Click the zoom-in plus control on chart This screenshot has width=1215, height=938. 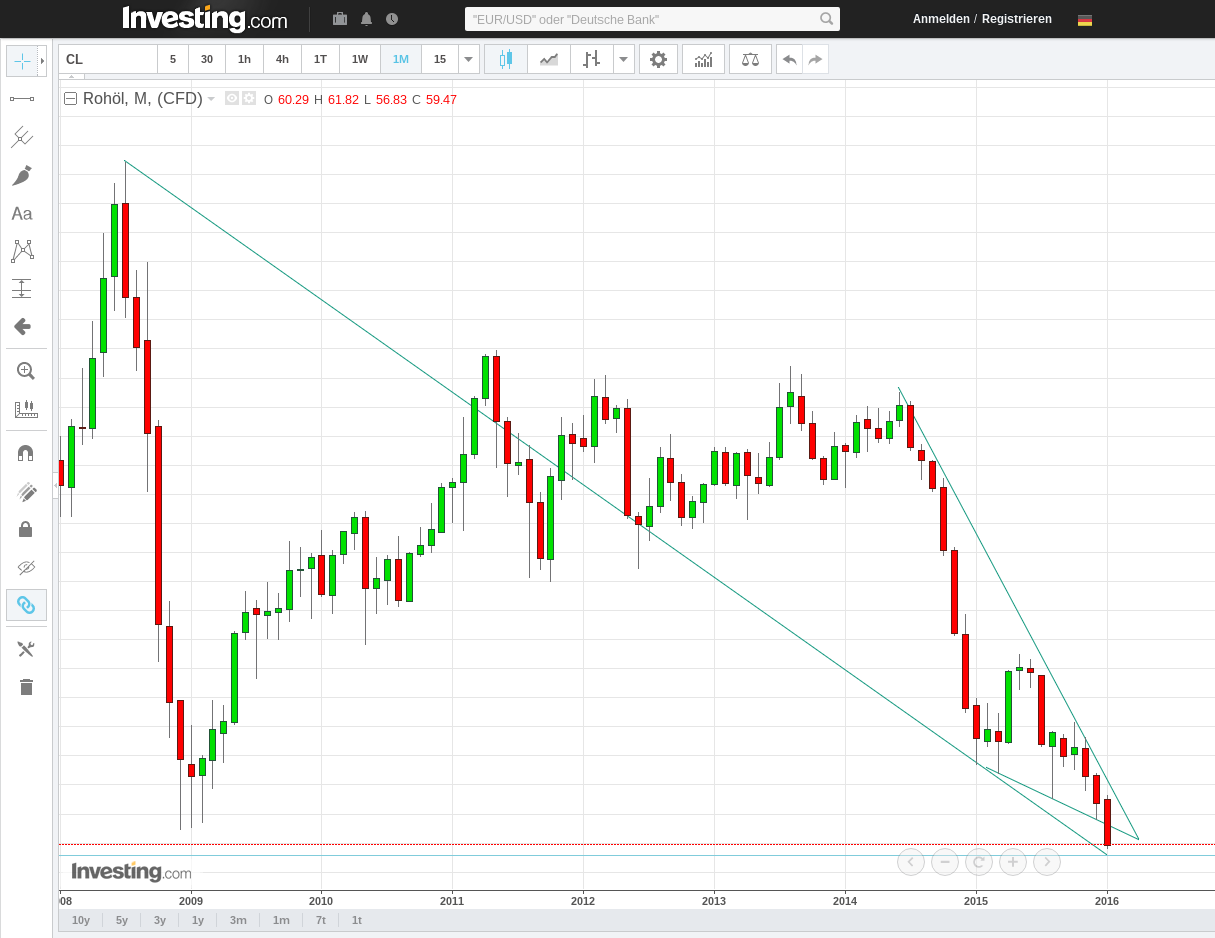pos(1012,862)
